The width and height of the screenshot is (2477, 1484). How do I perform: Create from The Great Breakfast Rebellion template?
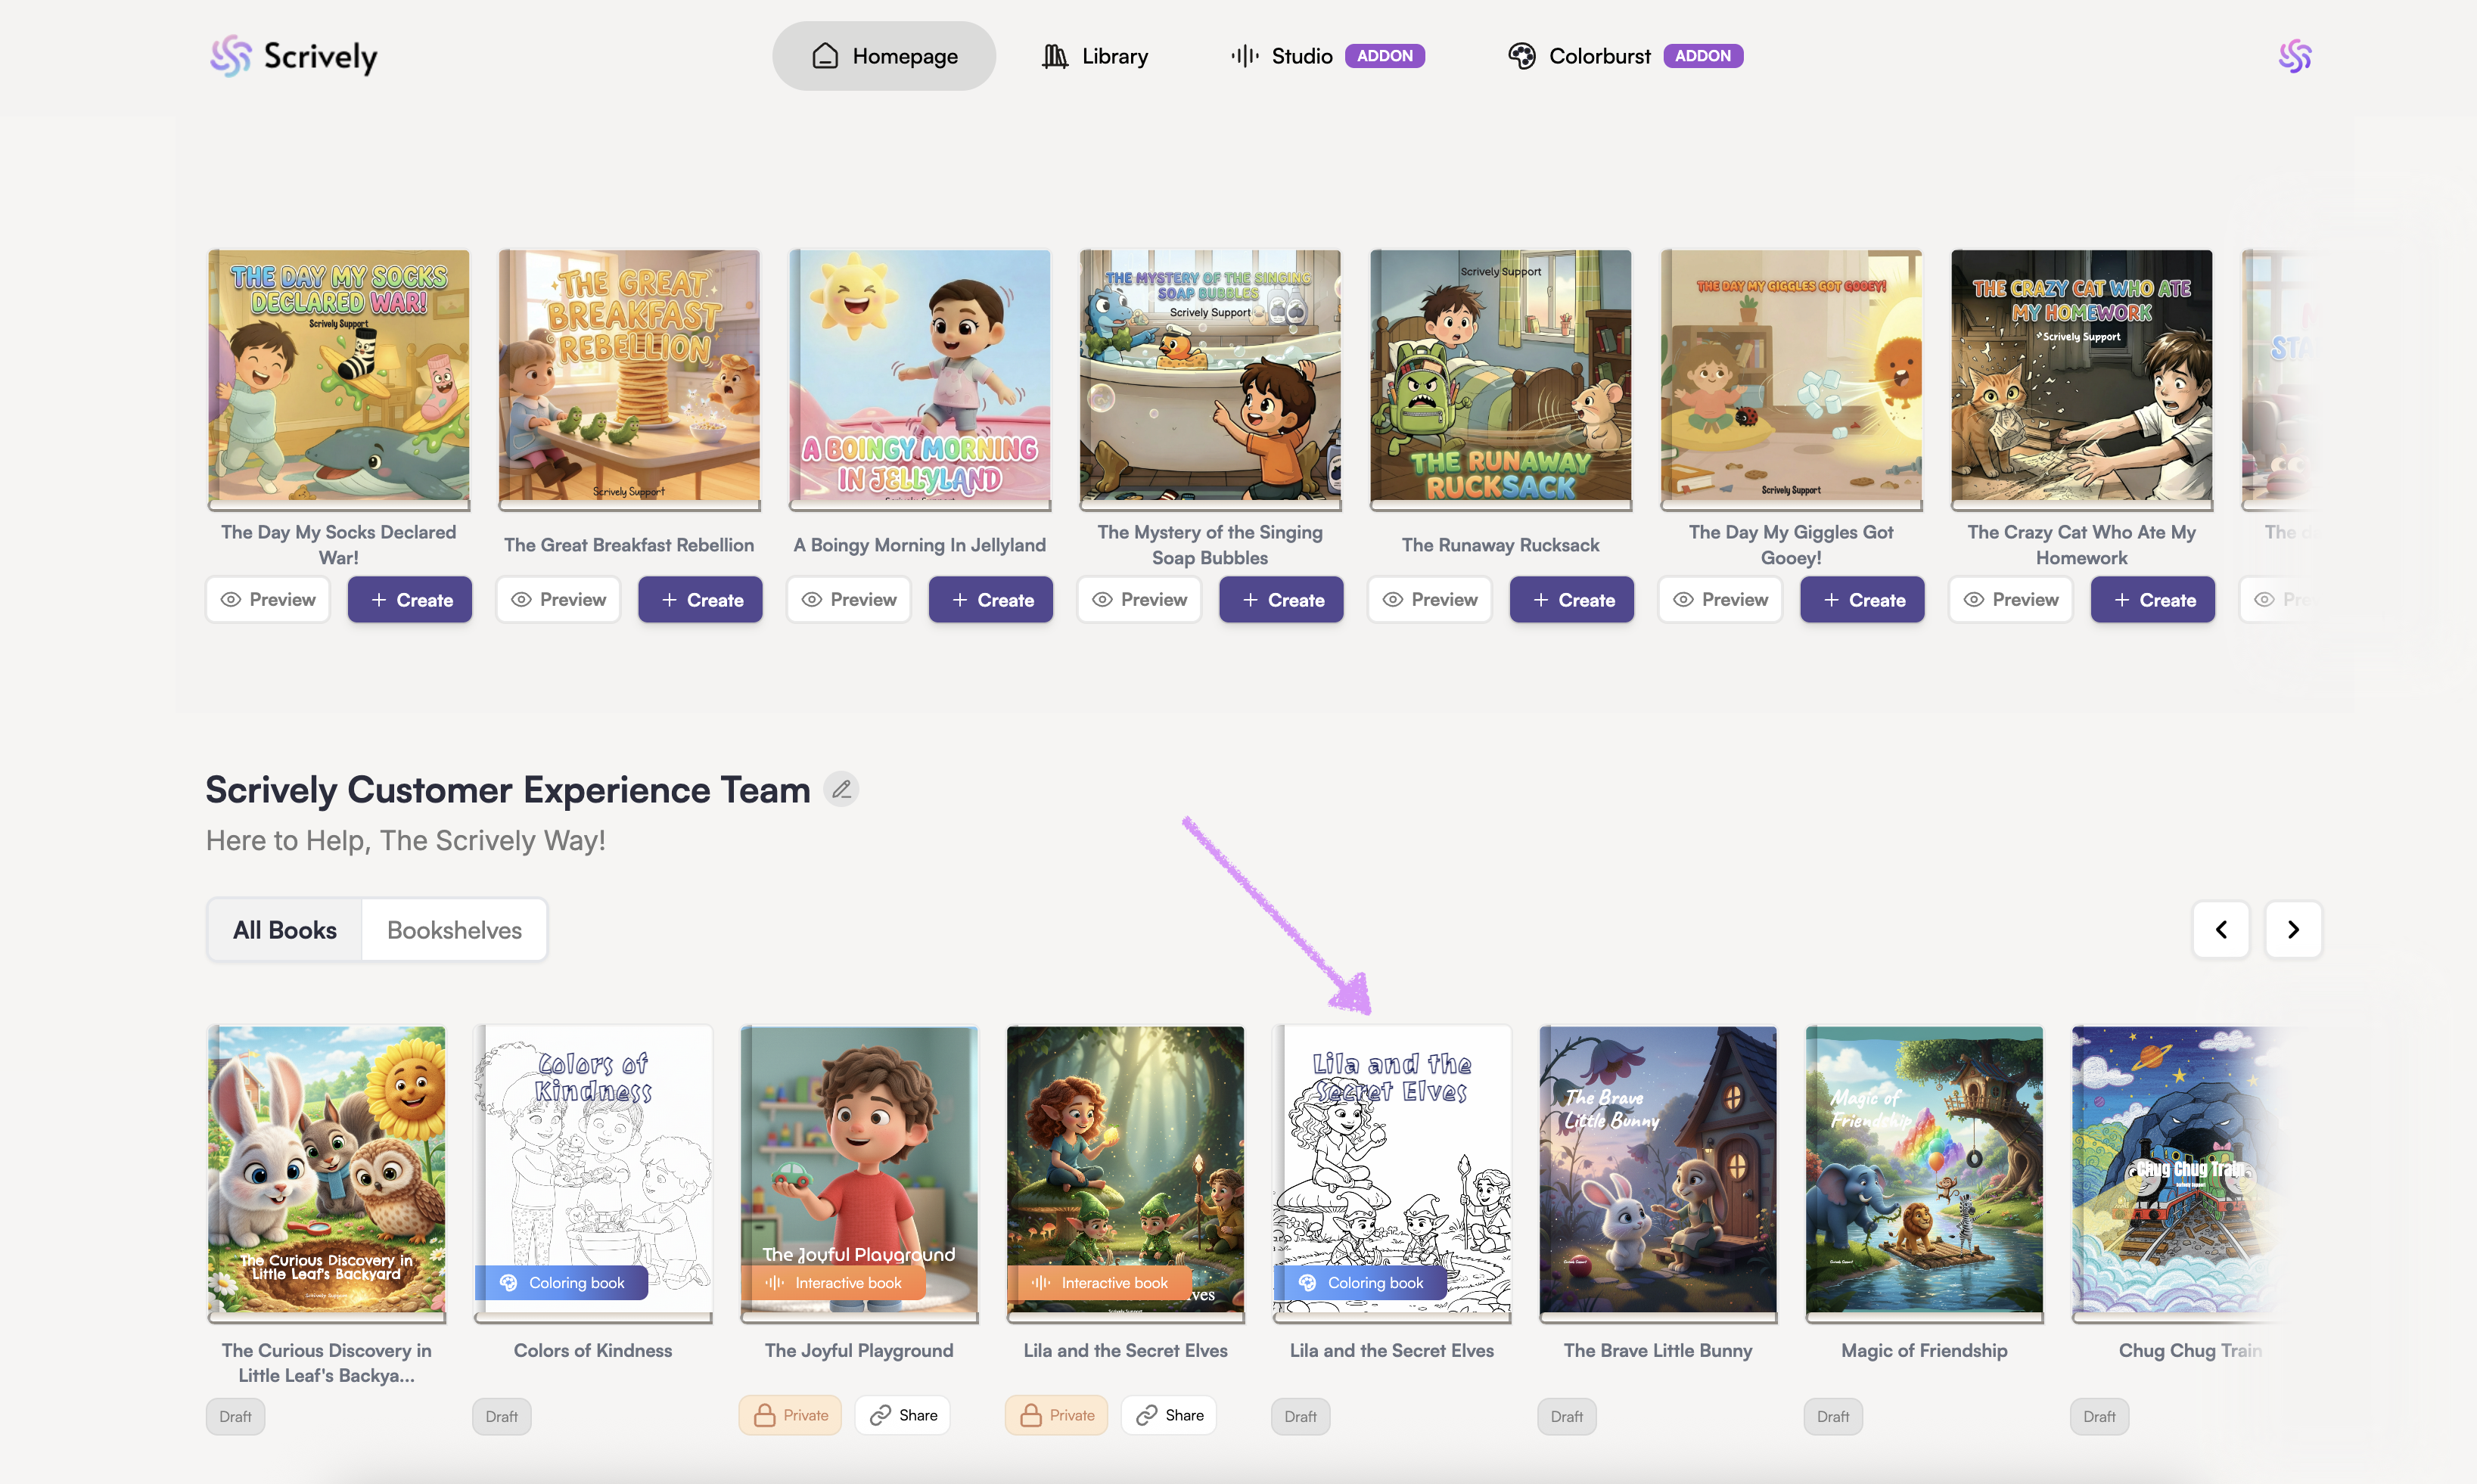[x=700, y=600]
